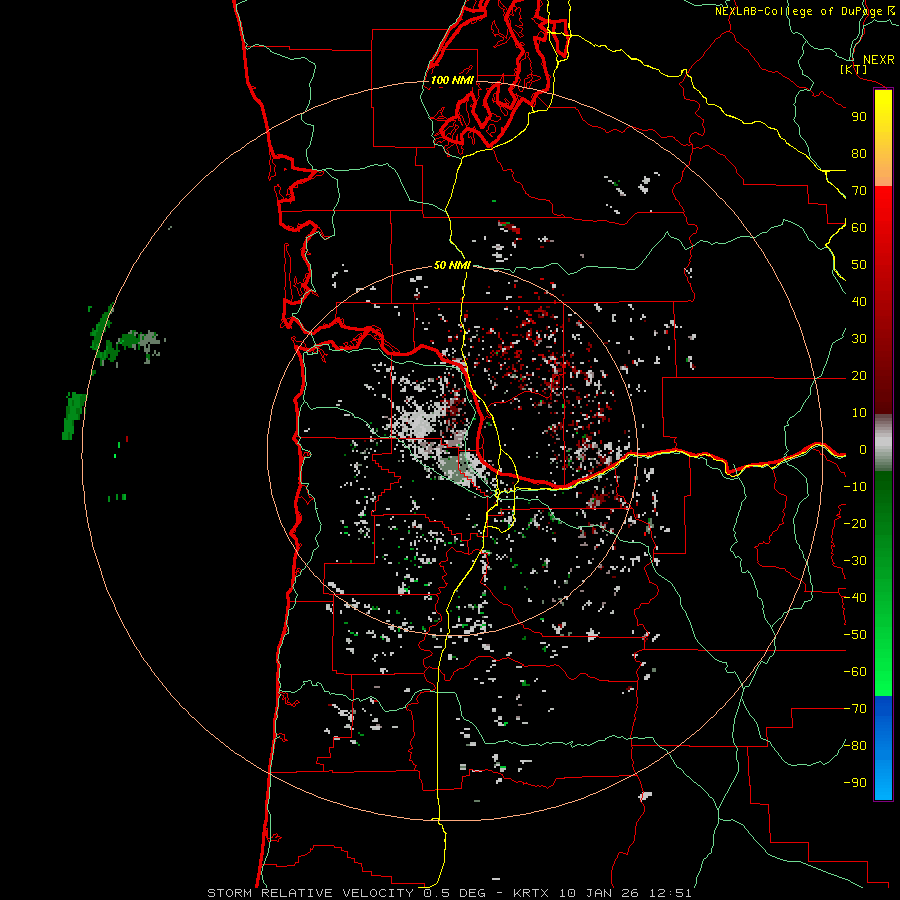Select the -80 value on velocity scale

[x=855, y=746]
